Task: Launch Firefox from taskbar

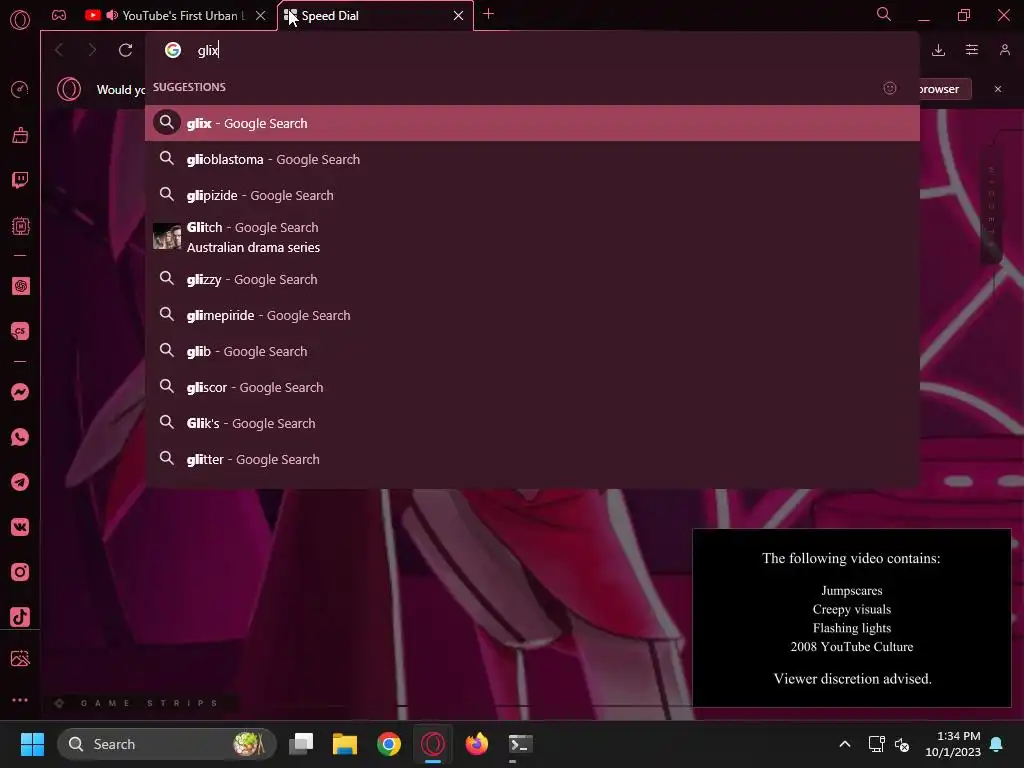Action: (477, 744)
